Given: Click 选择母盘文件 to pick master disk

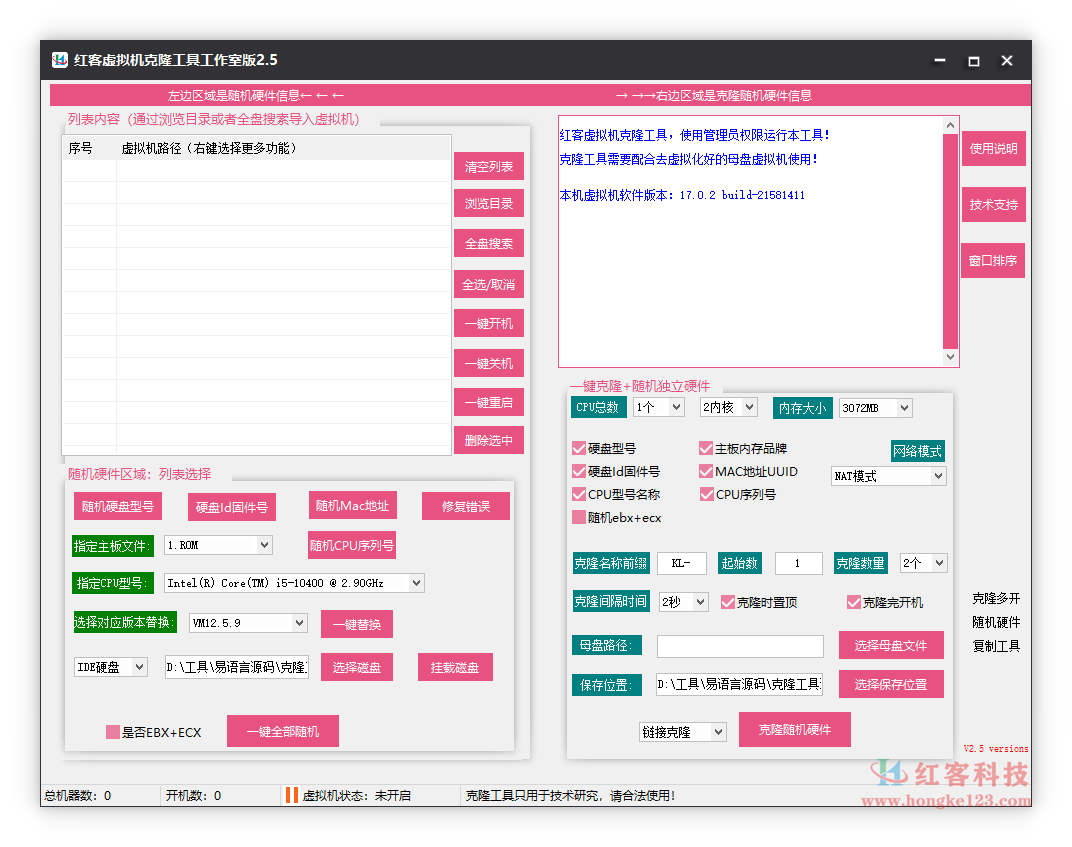Looking at the screenshot, I should pos(890,645).
